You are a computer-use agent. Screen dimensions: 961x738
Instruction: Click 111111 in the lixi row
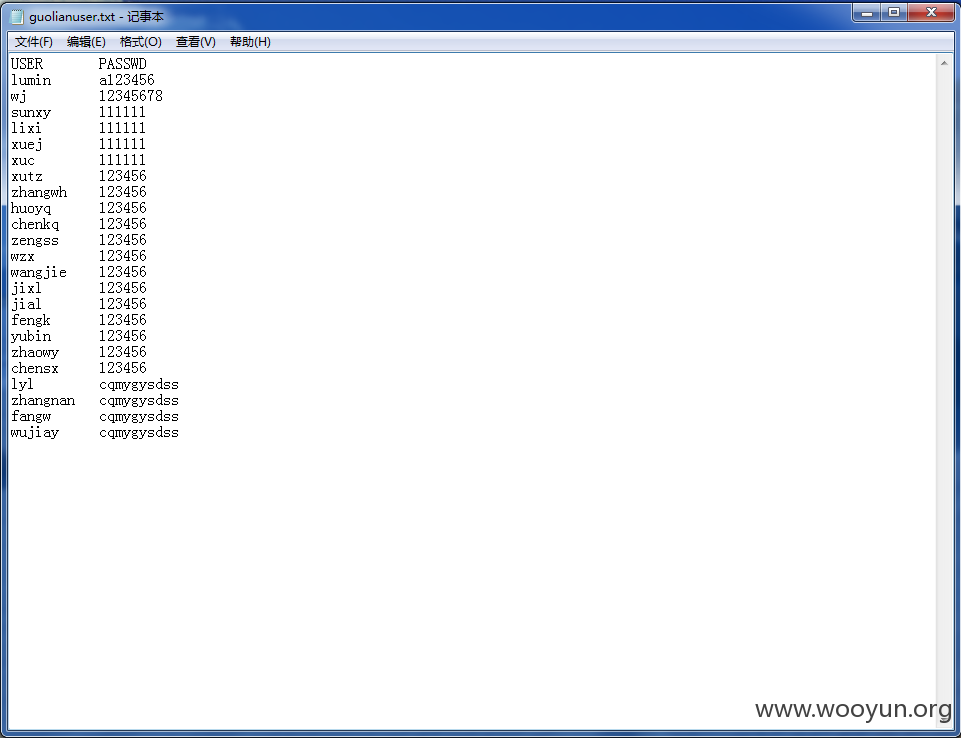[x=123, y=128]
